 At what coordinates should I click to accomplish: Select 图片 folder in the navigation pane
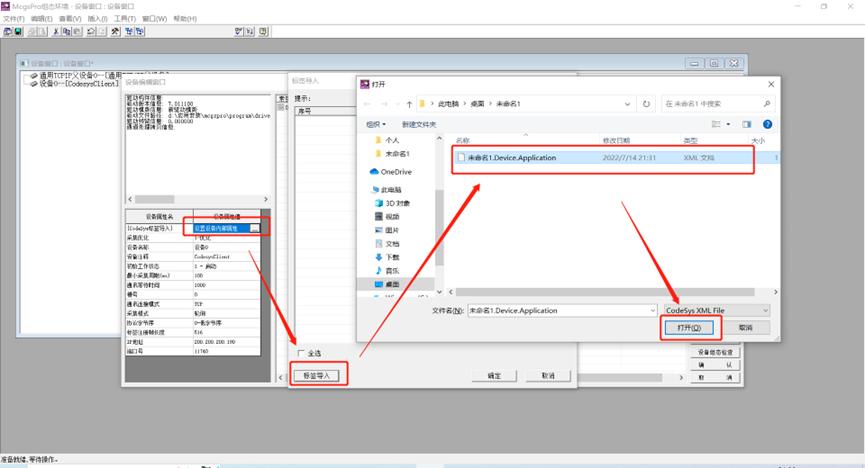[387, 230]
